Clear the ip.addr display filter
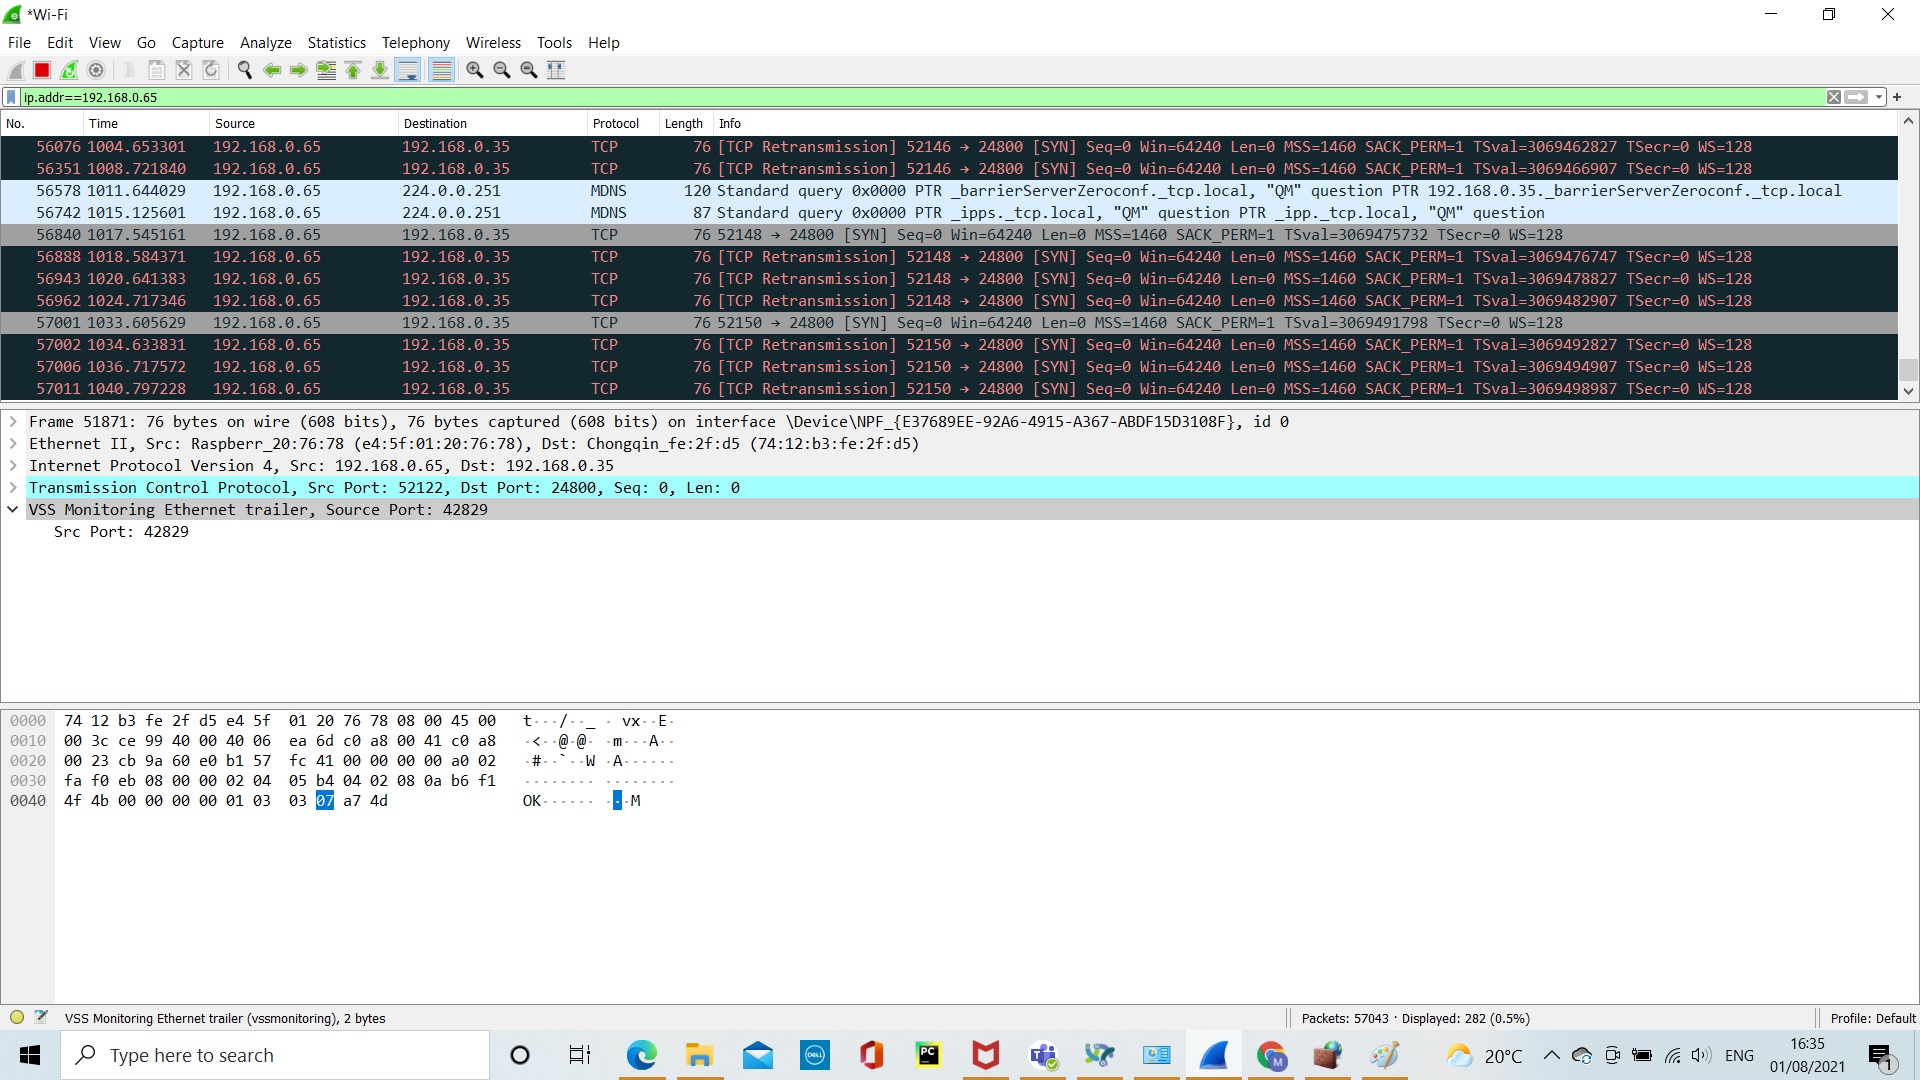Screen dimensions: 1920x1080 click(x=1834, y=97)
